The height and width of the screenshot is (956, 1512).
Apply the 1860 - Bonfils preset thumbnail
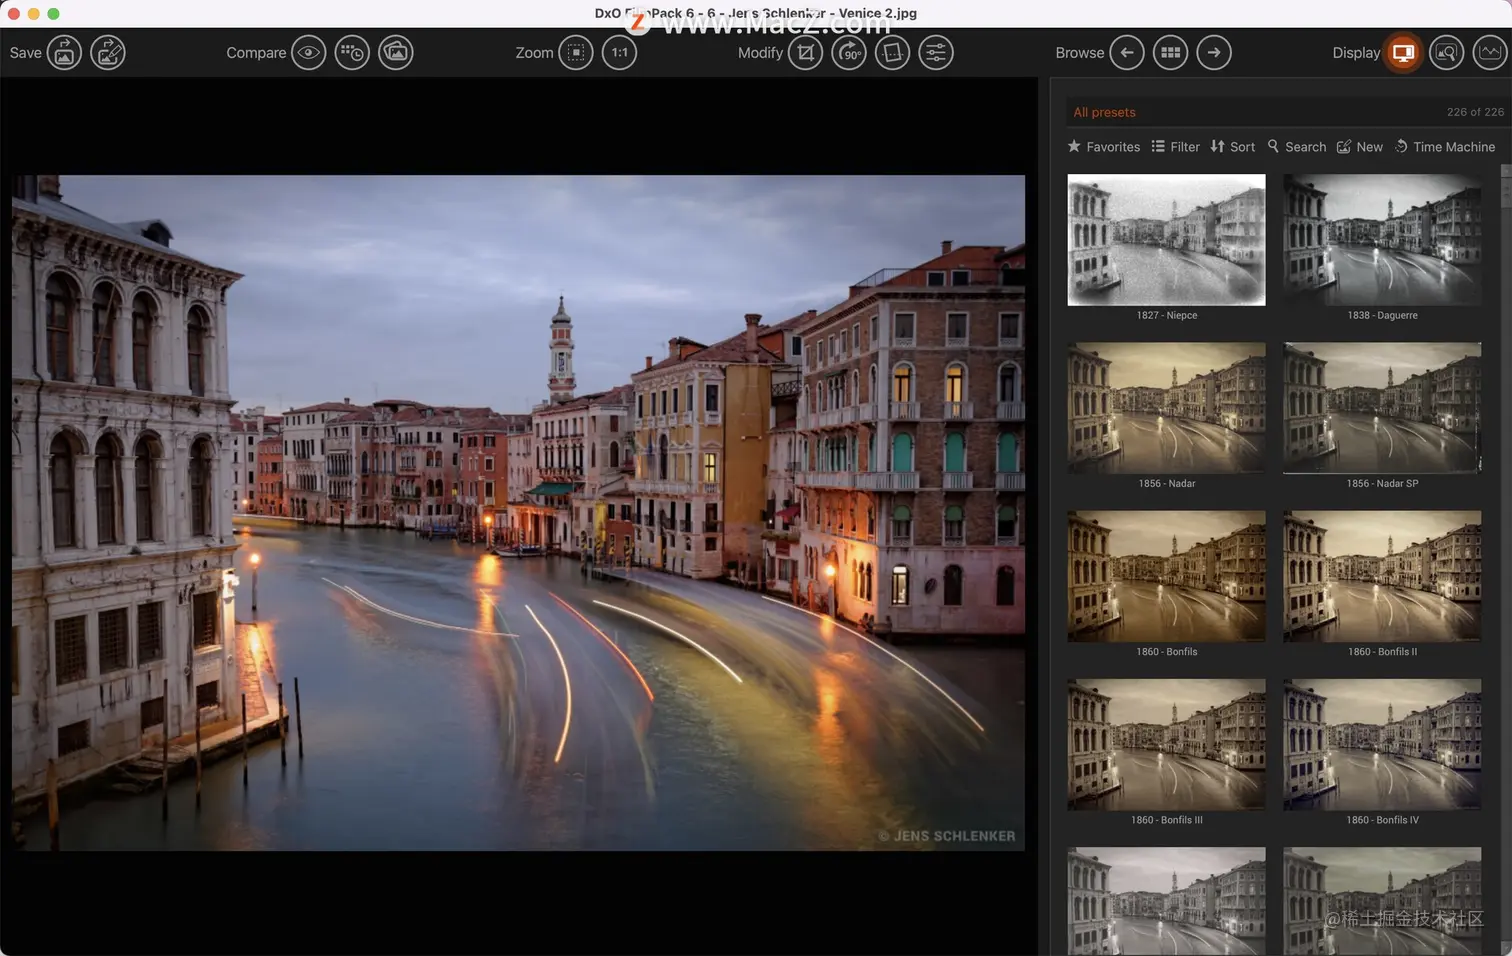point(1166,576)
